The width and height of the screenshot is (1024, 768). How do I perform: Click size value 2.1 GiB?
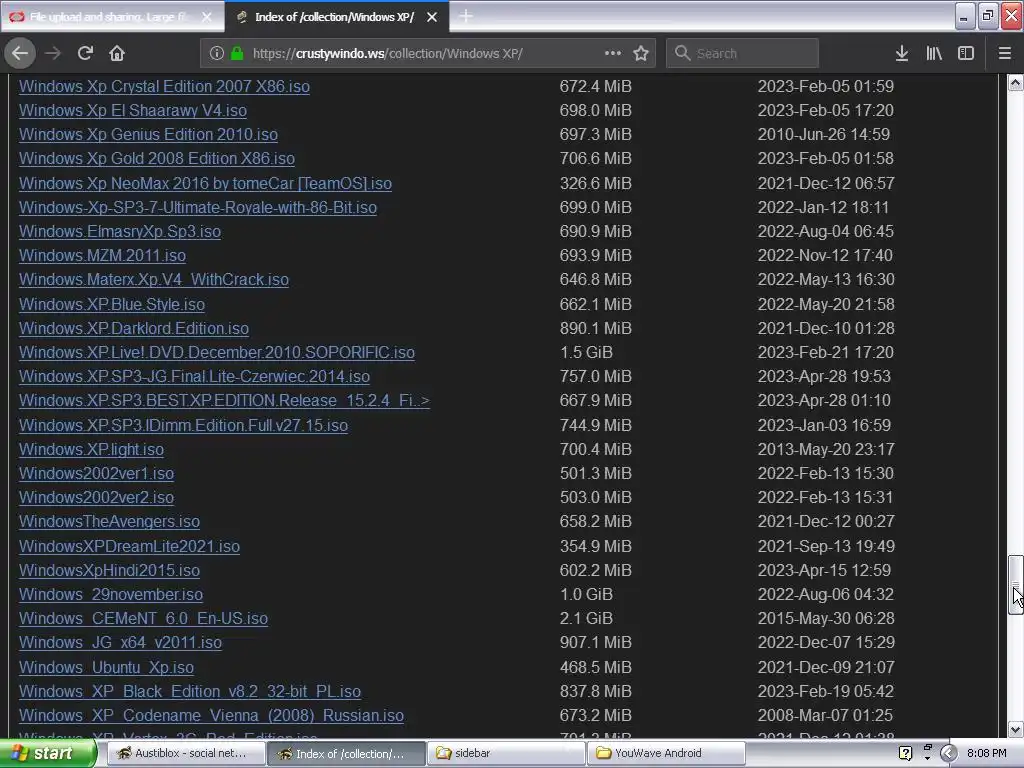586,618
